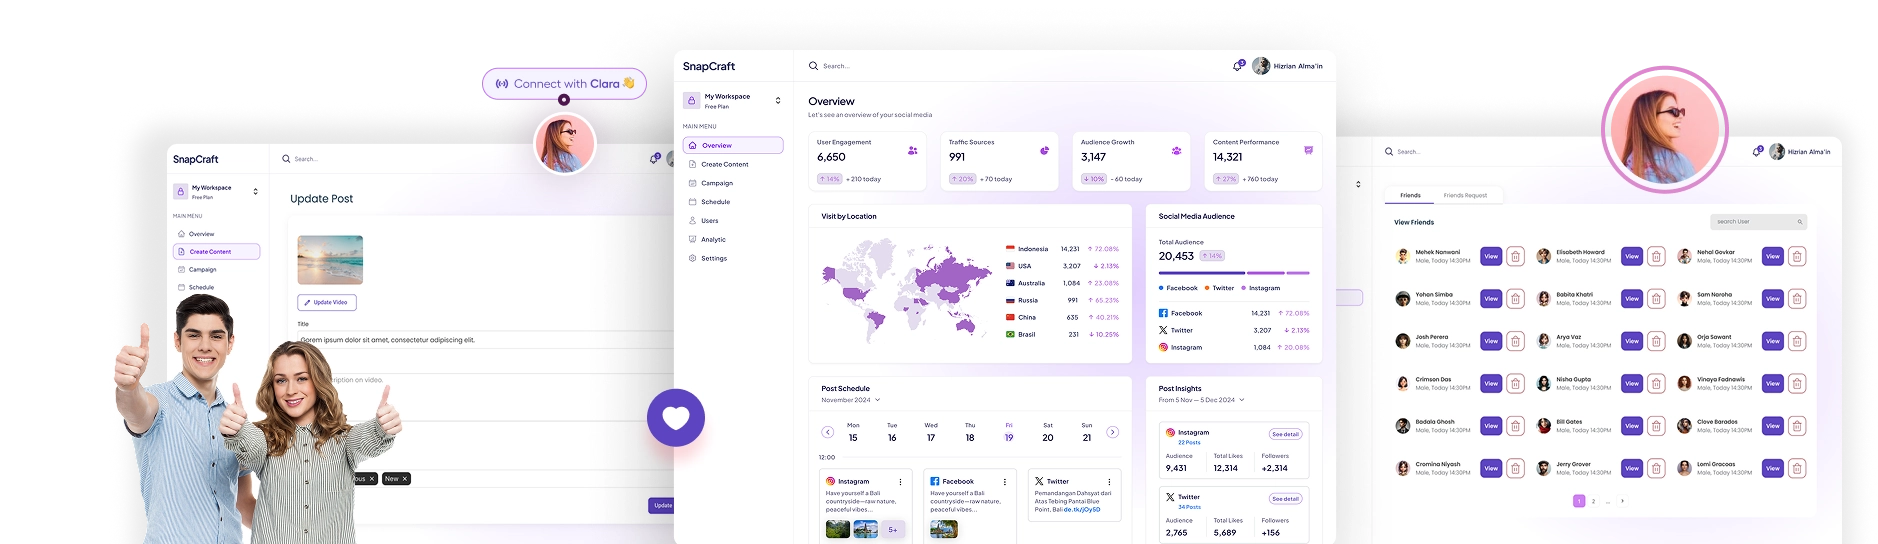View friend Yohan Simba profile
Screen dimensions: 1878x544
pos(1491,299)
